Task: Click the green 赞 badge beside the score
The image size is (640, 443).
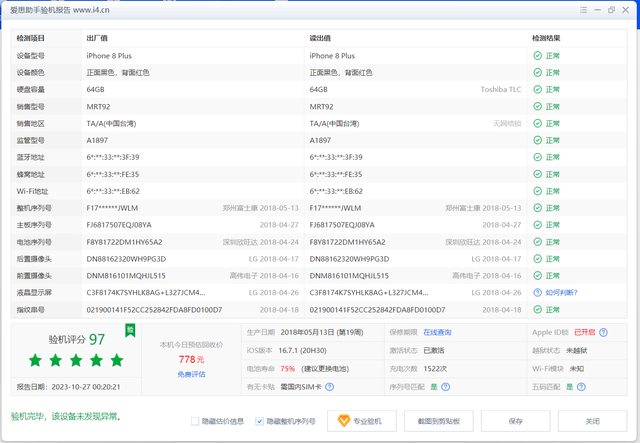Action: point(128,329)
